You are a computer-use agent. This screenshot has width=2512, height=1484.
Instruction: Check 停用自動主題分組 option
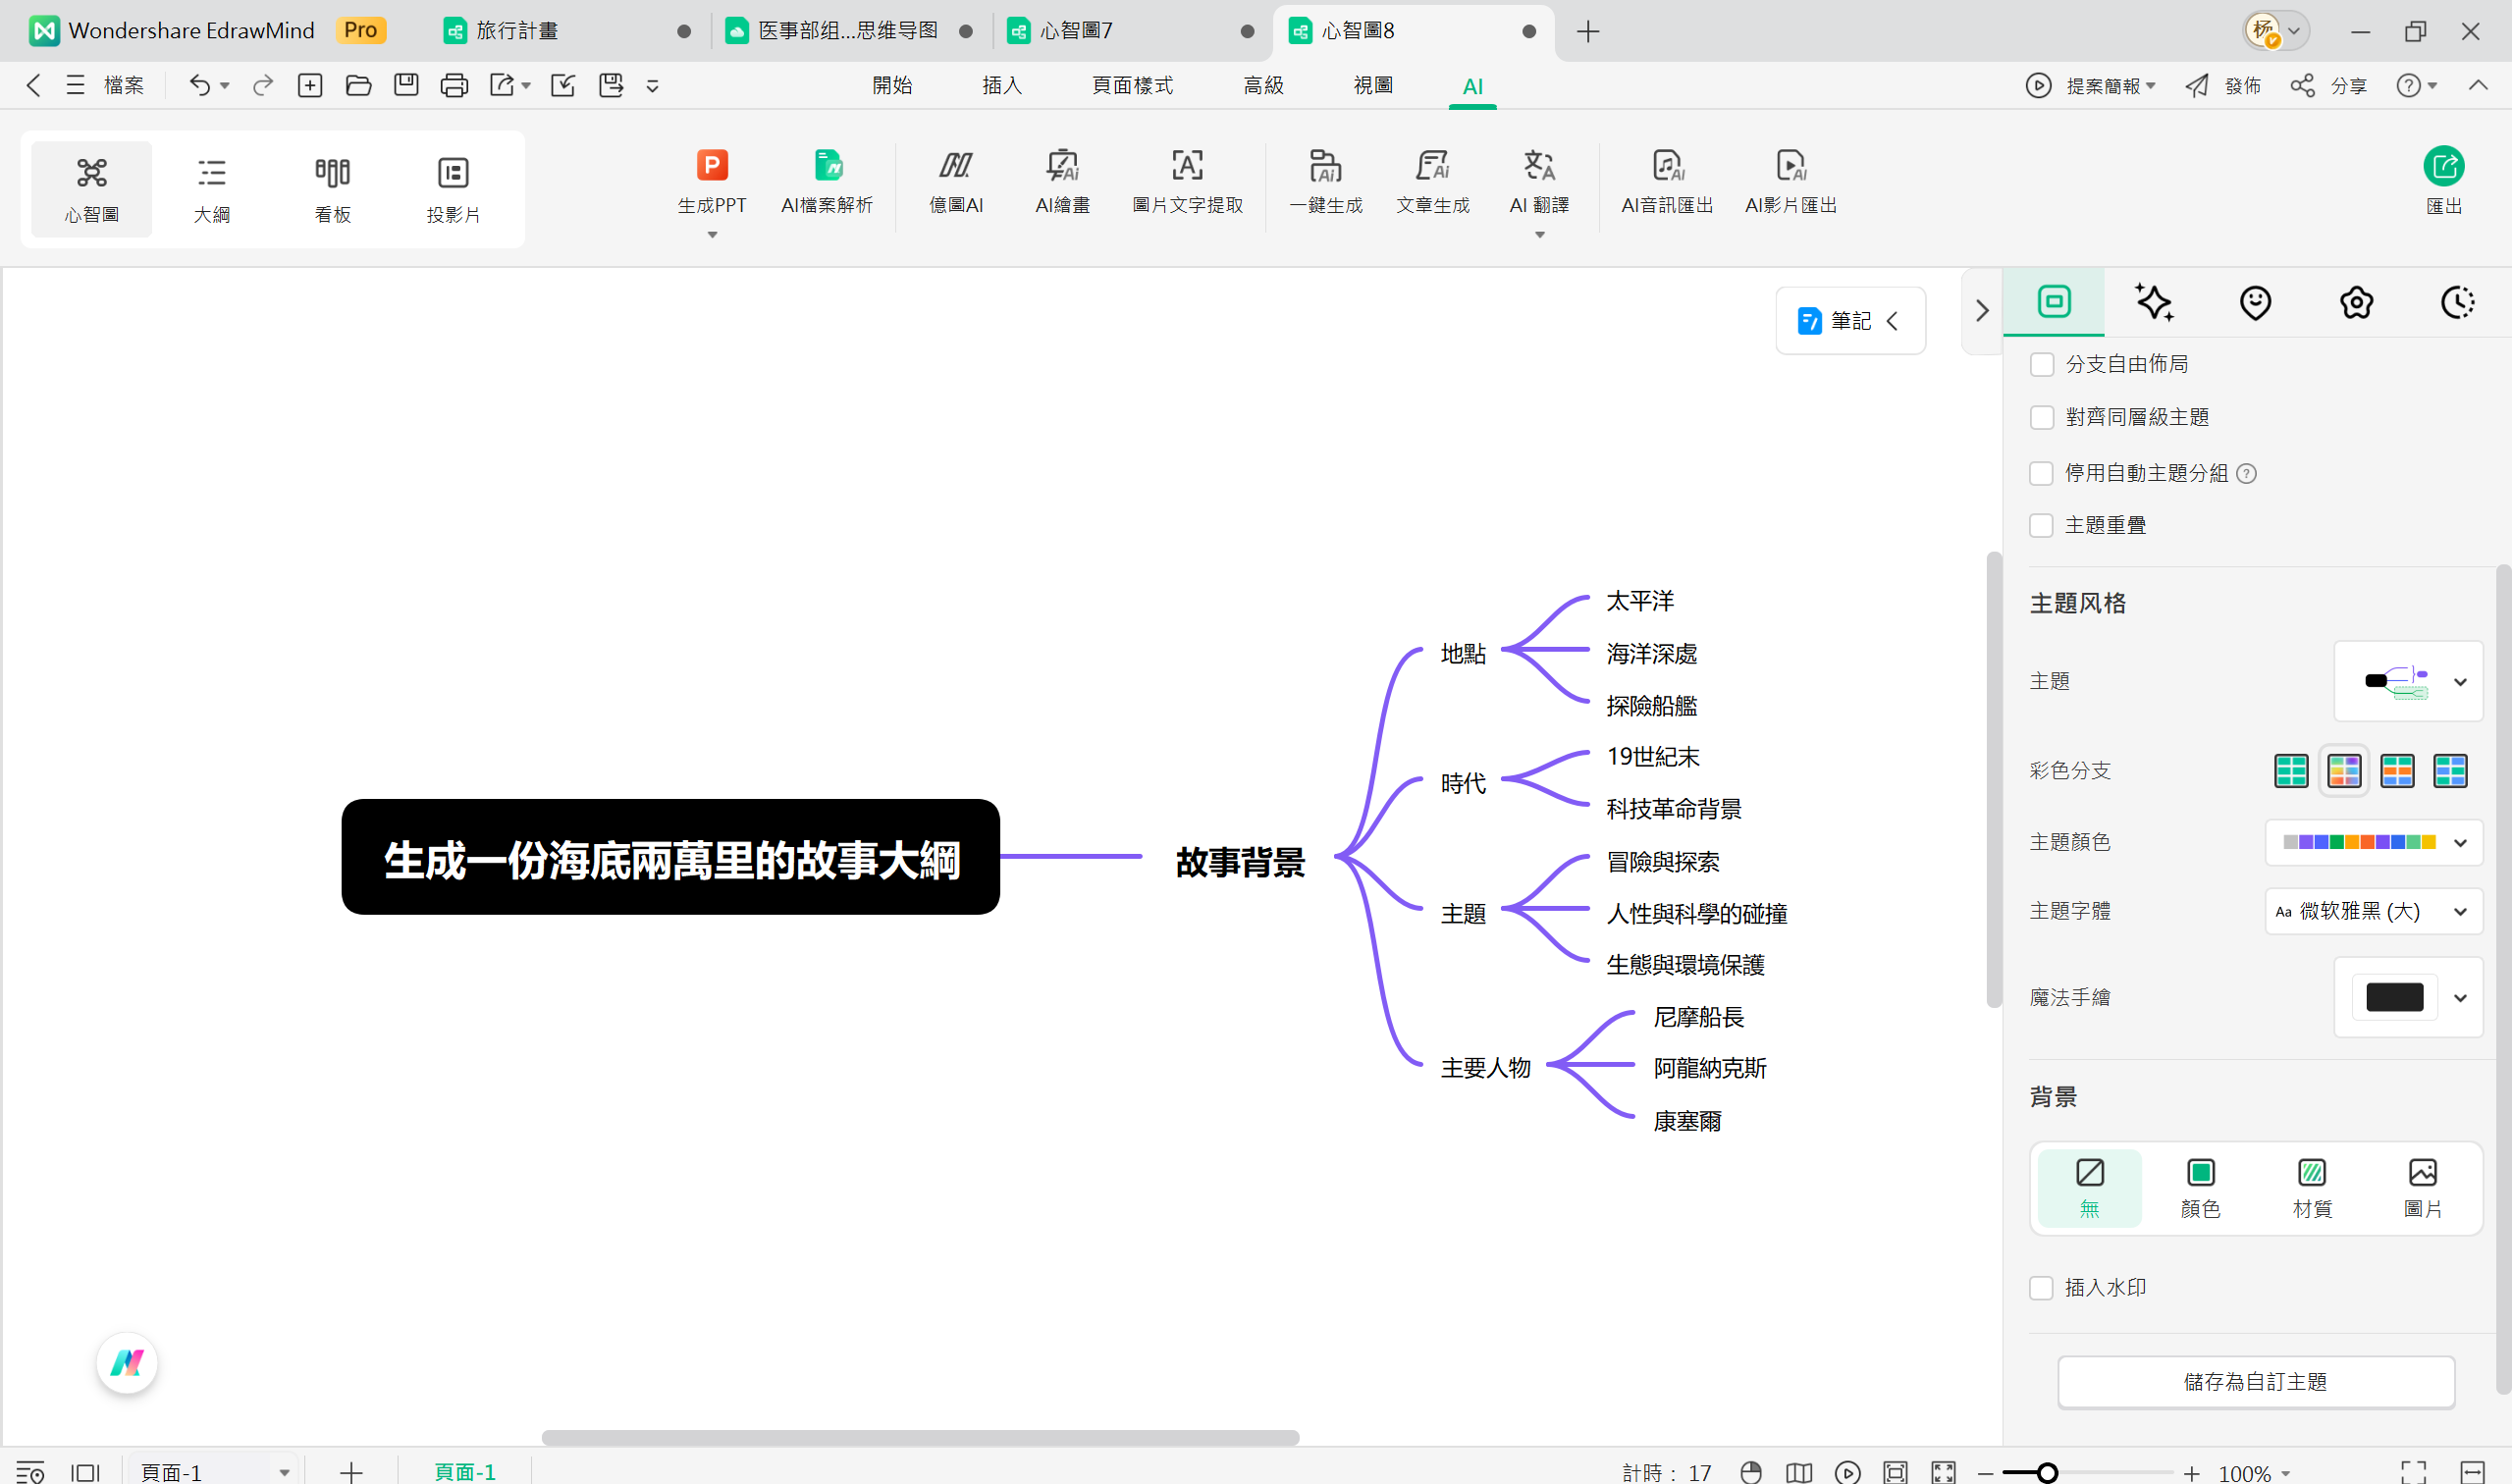coord(2042,473)
